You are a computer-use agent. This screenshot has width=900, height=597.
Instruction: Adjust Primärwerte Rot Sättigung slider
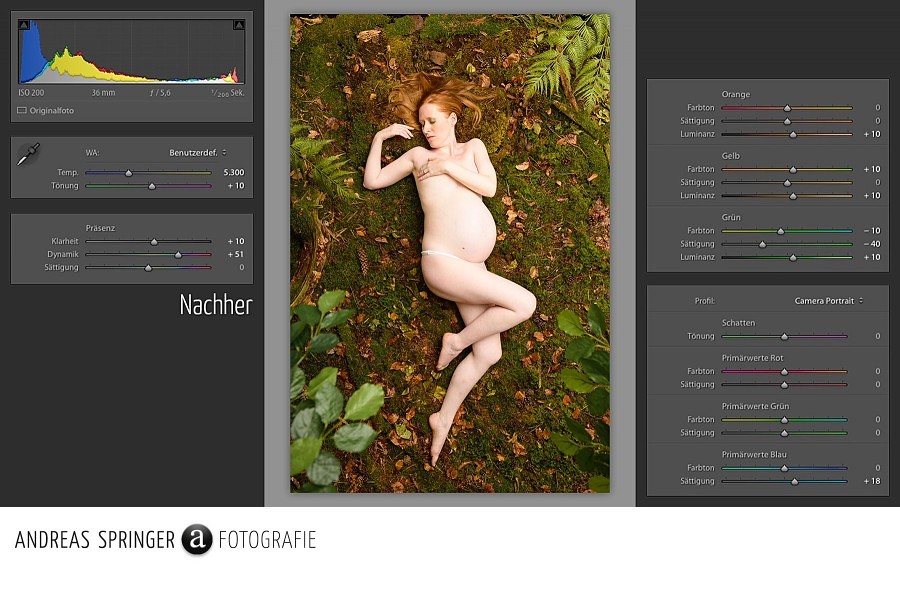(x=784, y=385)
